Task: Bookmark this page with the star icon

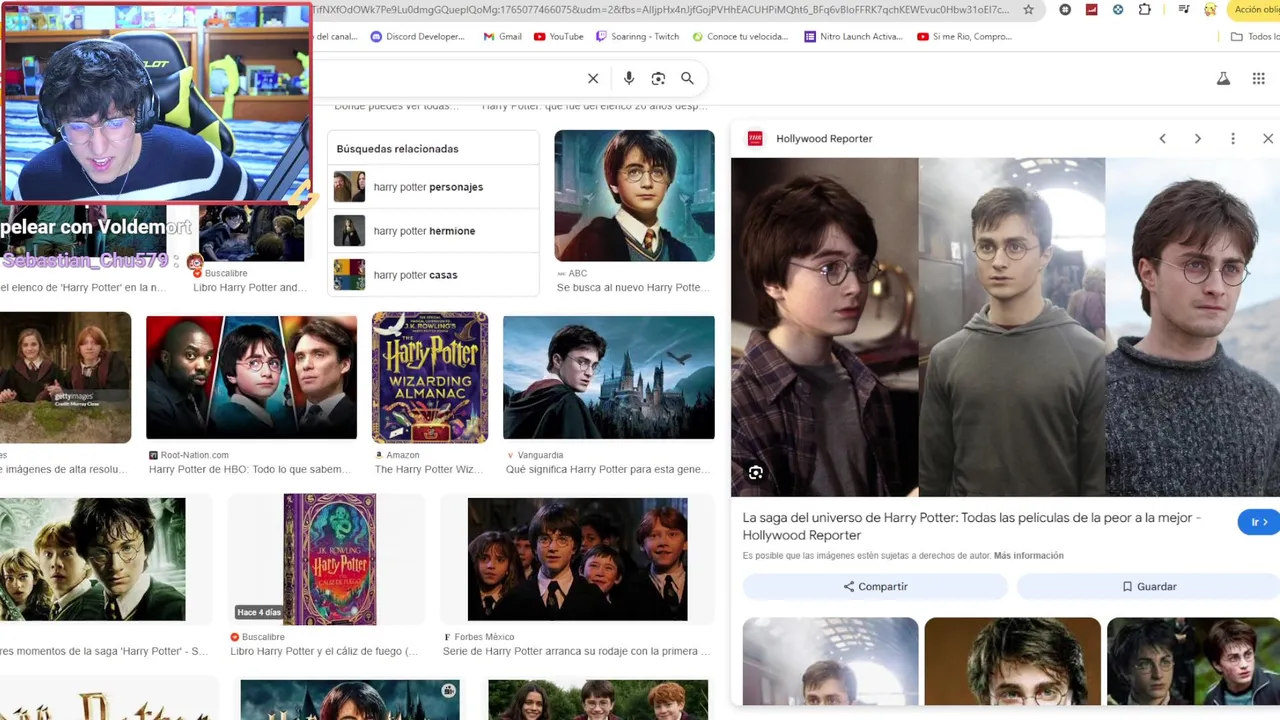Action: click(x=1029, y=10)
